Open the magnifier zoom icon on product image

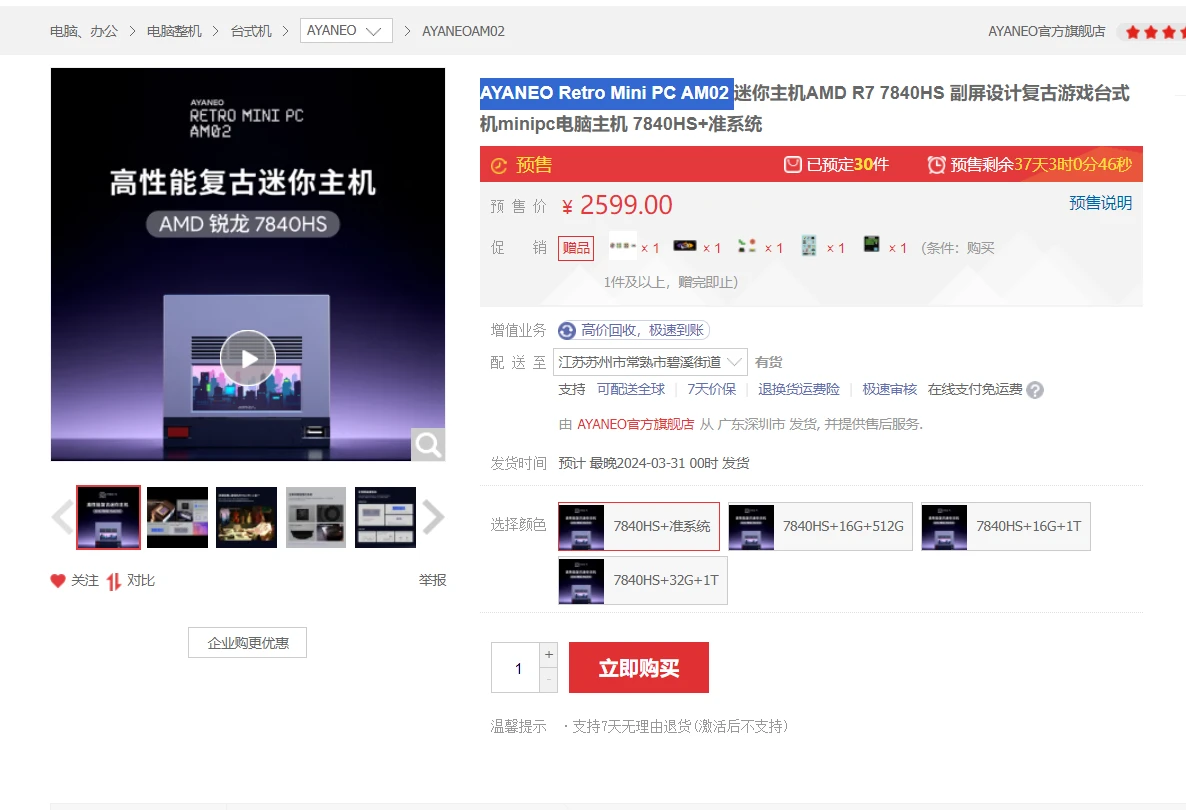pyautogui.click(x=427, y=445)
